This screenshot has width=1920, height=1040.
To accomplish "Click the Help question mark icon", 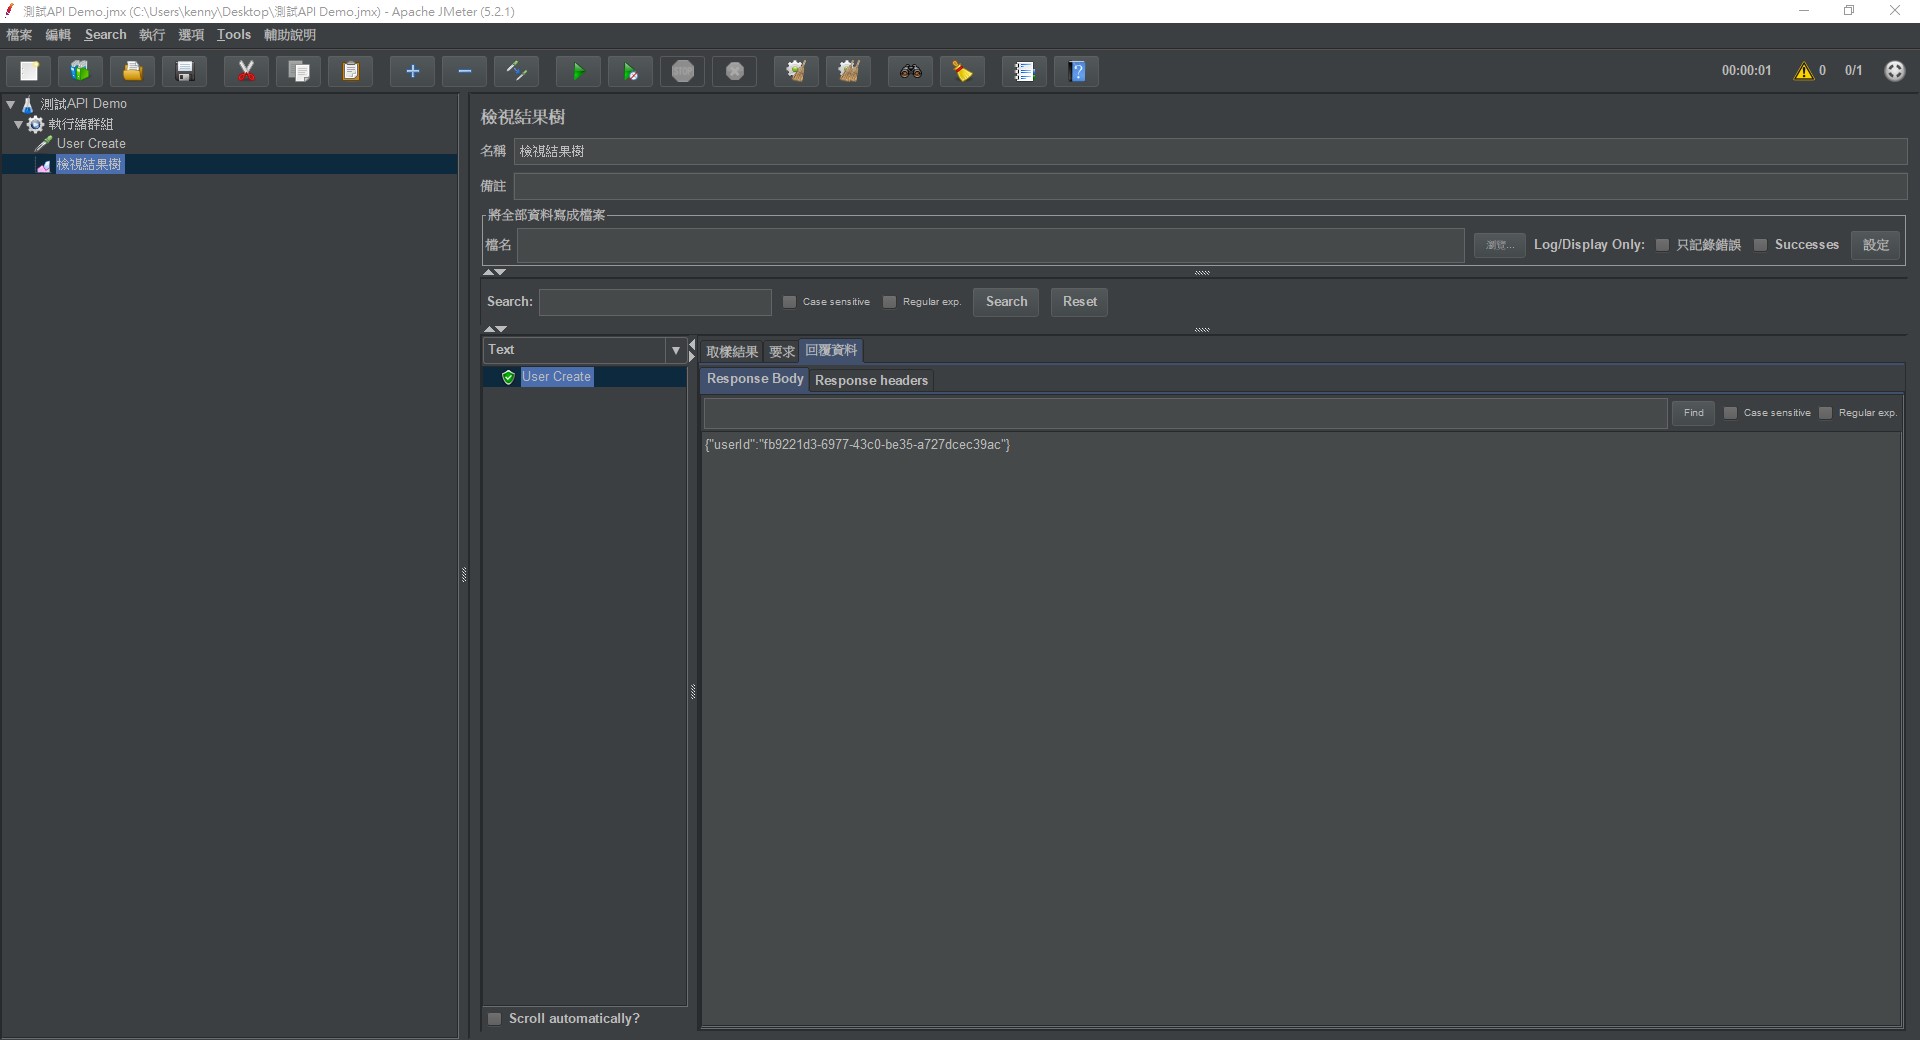I will point(1077,71).
